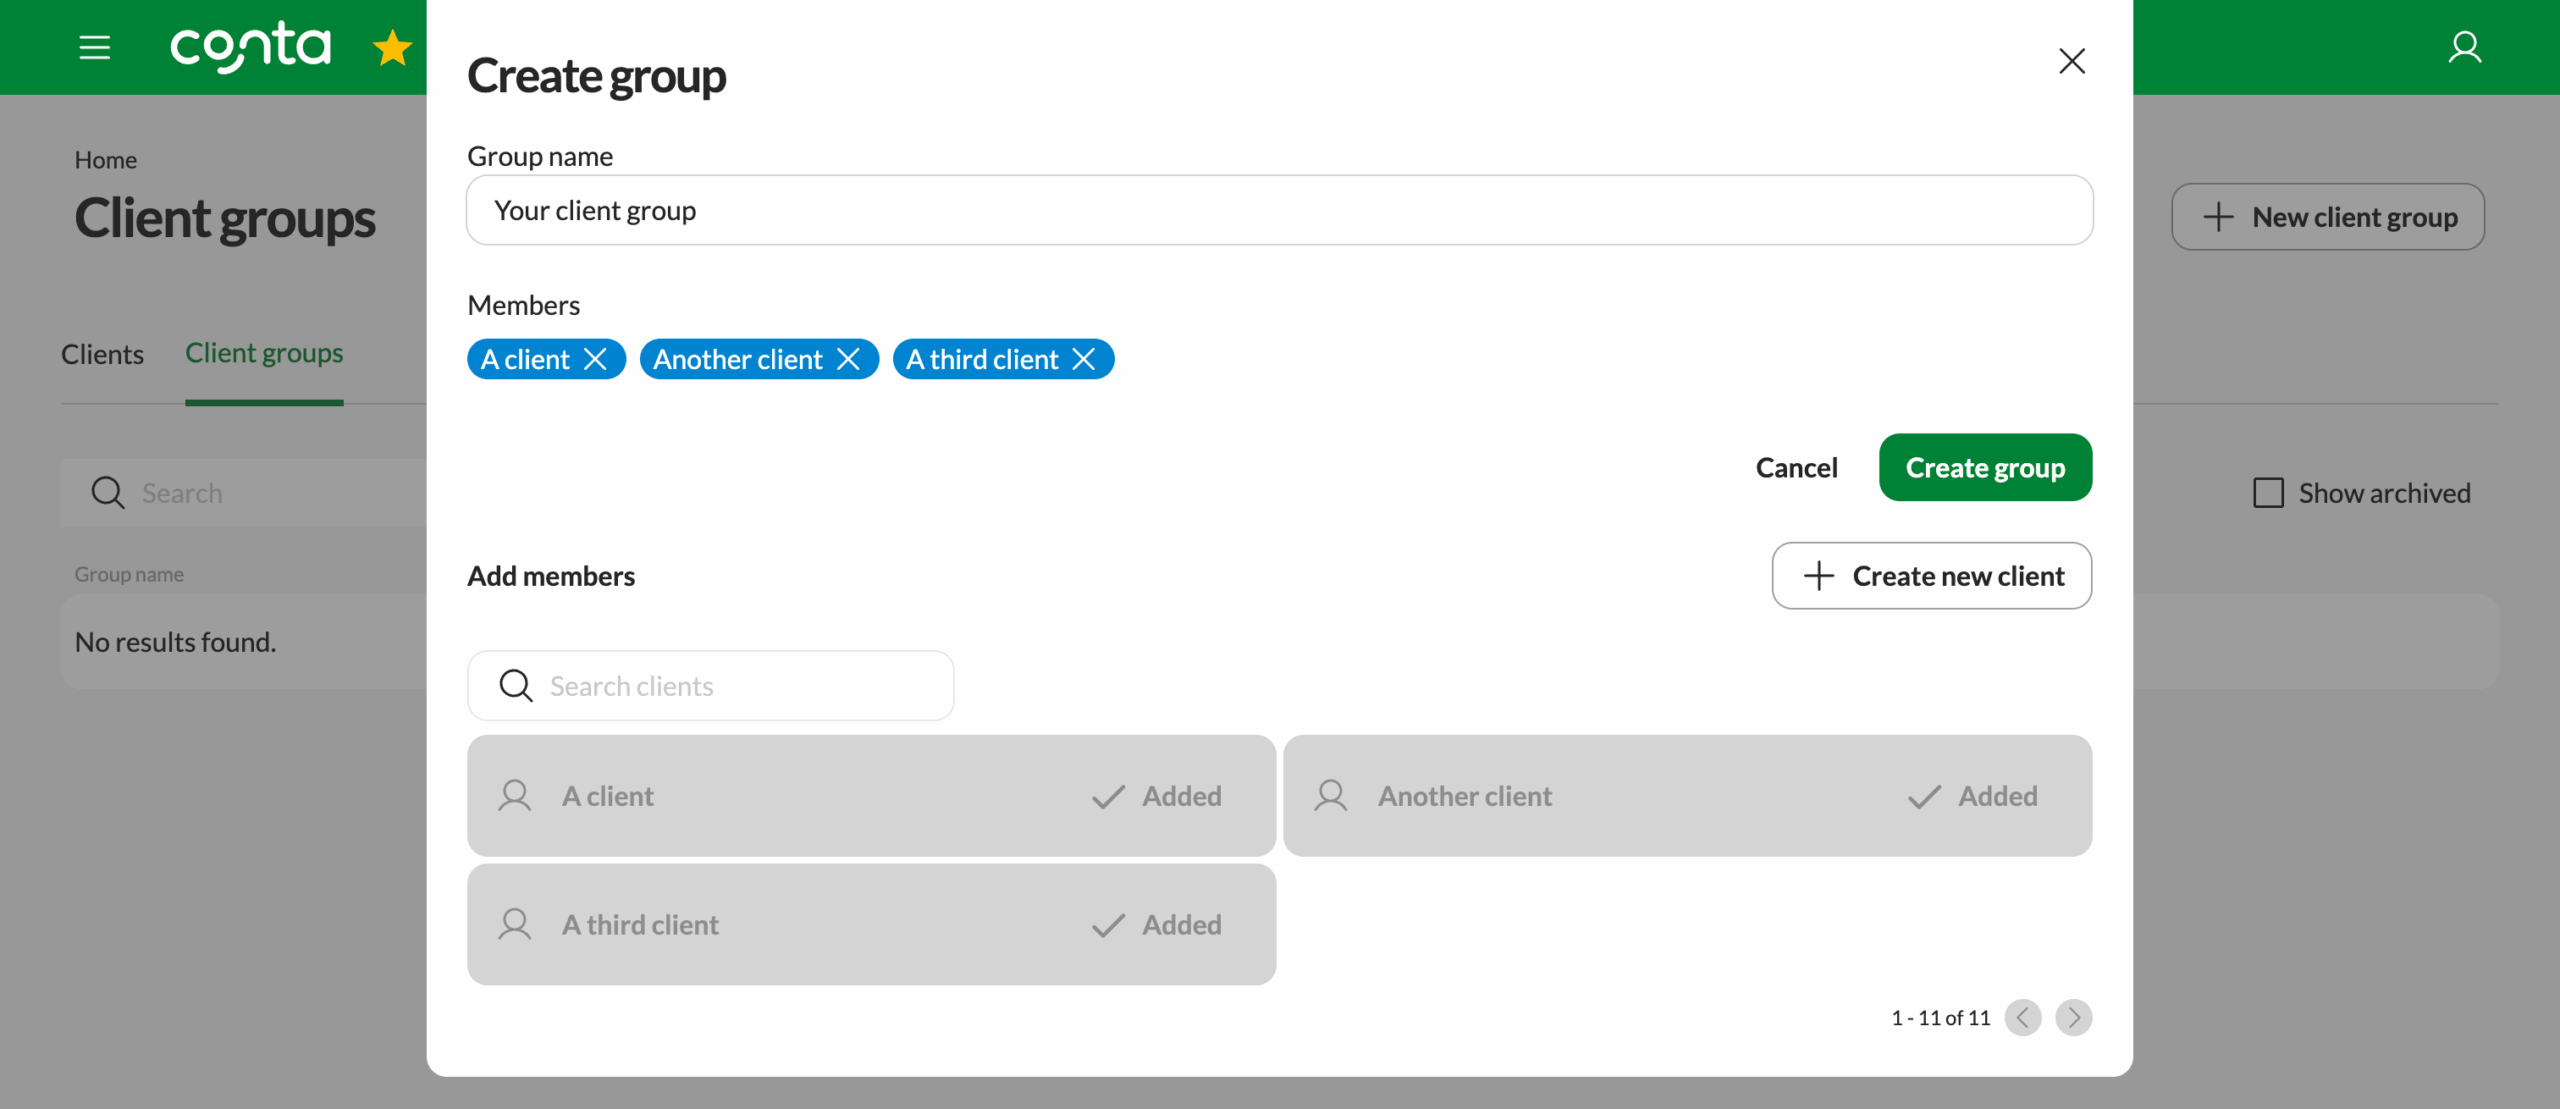Screen dimensions: 2560x1109
Task: Enable the Show archived checkbox
Action: pyautogui.click(x=2267, y=492)
